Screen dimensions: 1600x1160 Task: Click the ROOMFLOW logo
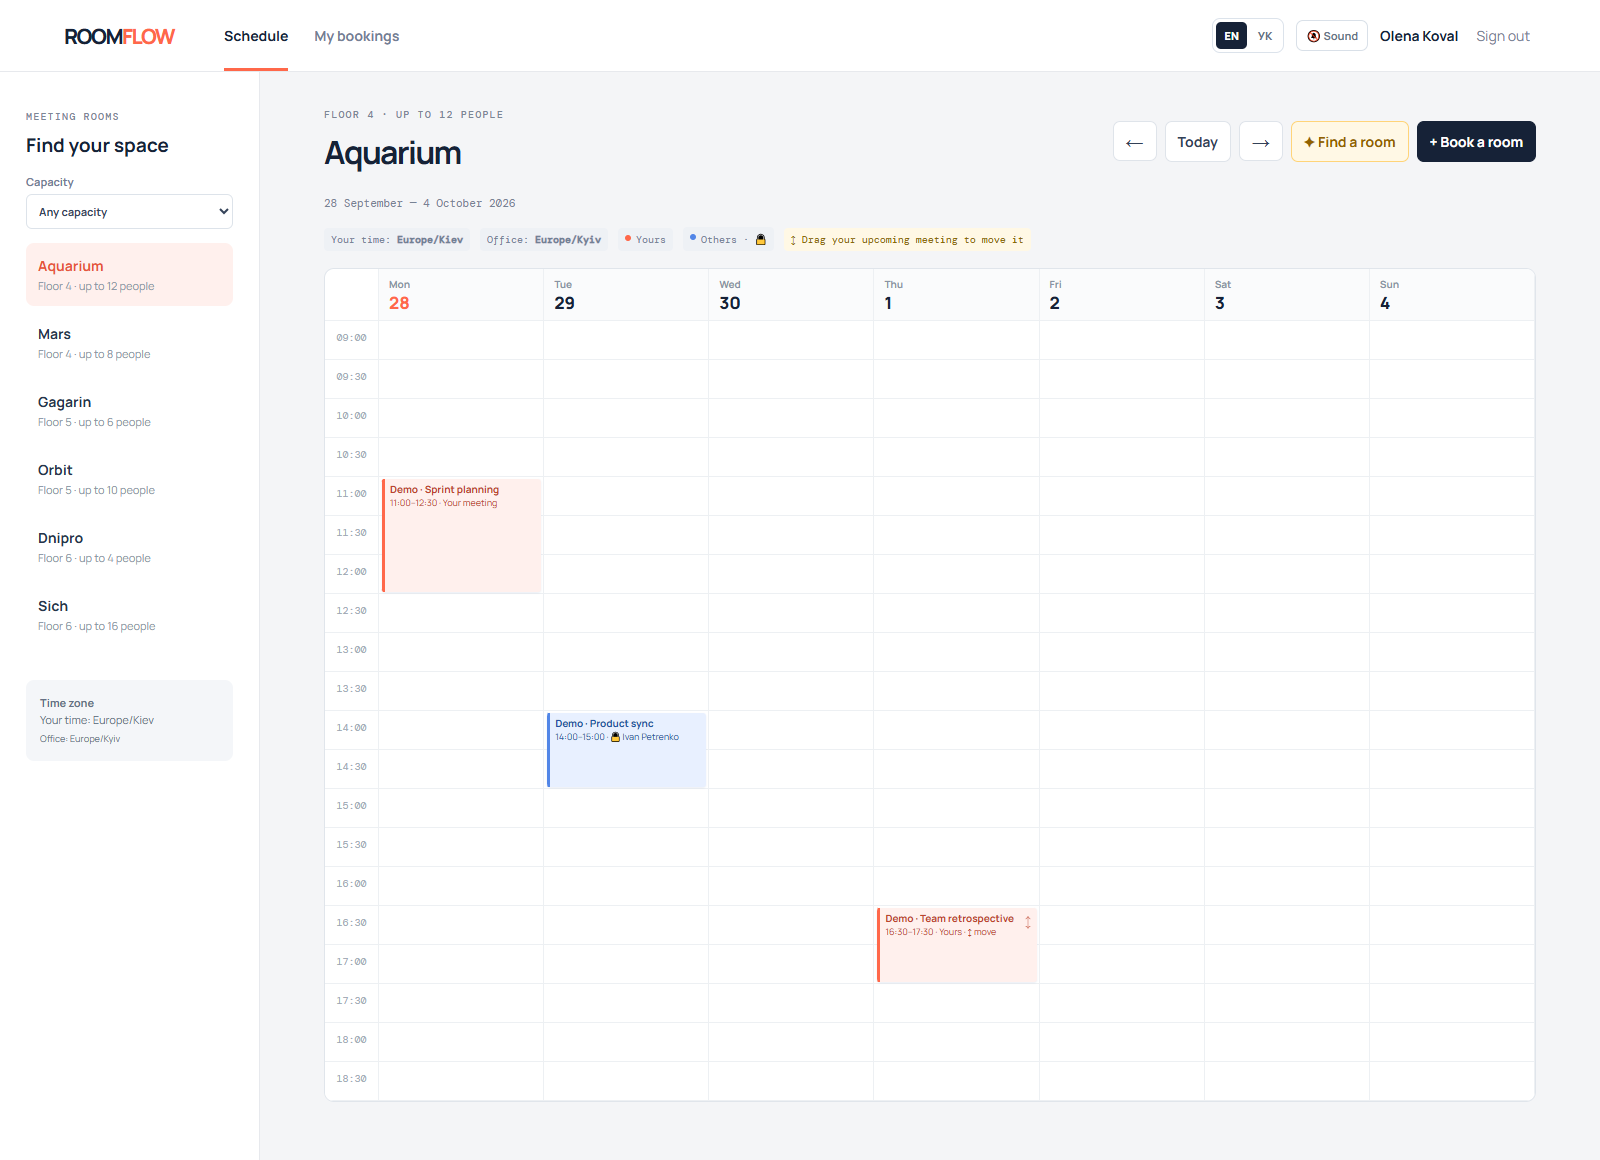120,36
